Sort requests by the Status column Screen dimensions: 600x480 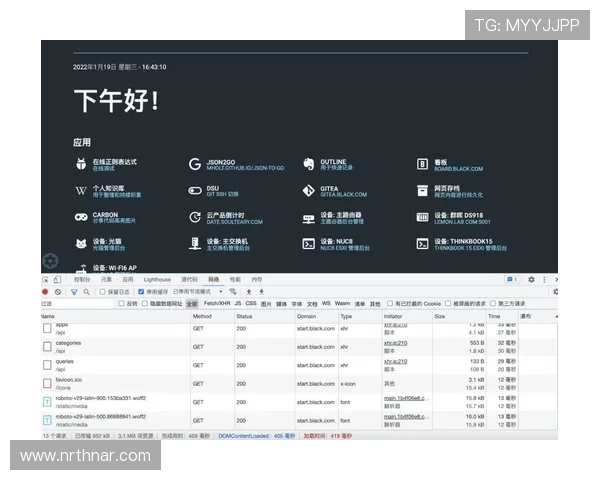tap(264, 316)
